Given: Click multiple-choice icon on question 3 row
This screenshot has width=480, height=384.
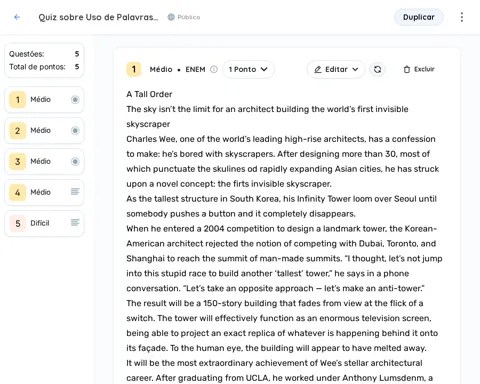Looking at the screenshot, I should point(75,162).
